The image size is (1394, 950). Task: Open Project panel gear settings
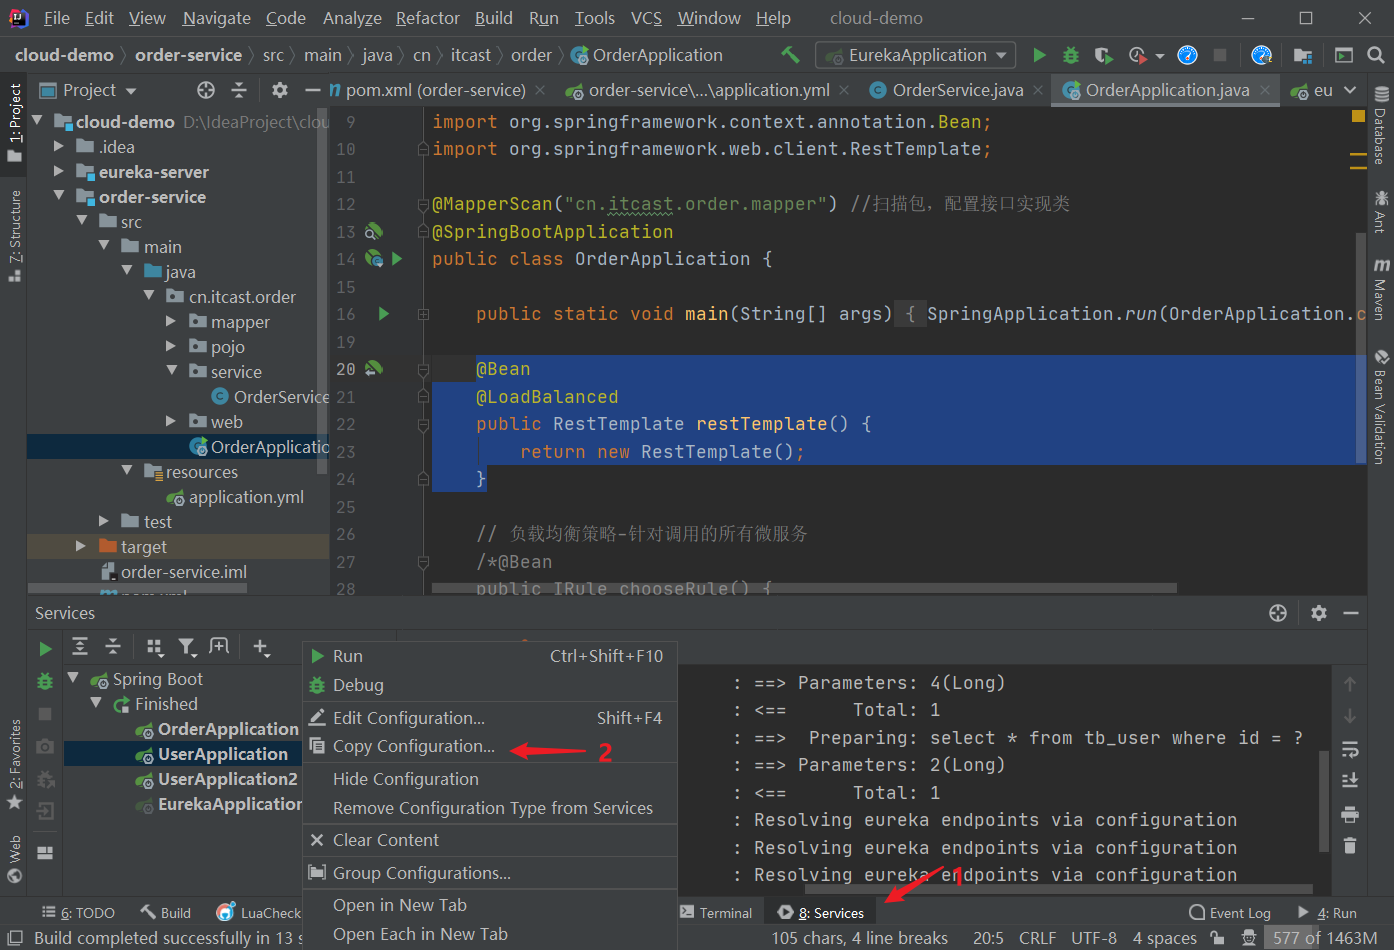tap(280, 90)
